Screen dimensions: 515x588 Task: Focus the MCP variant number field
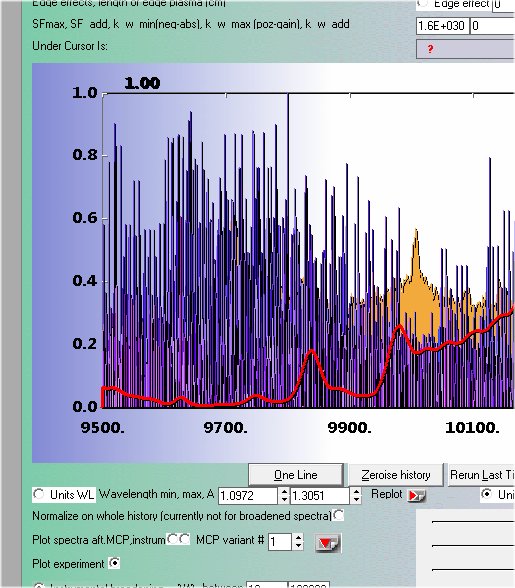[280, 542]
